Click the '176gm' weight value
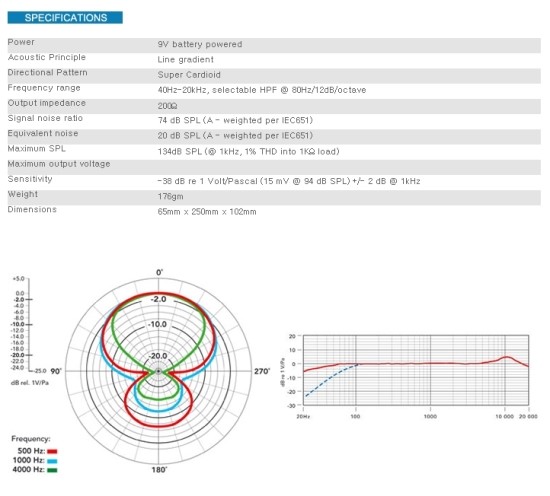Viewport: 550px width, 496px height. (170, 197)
